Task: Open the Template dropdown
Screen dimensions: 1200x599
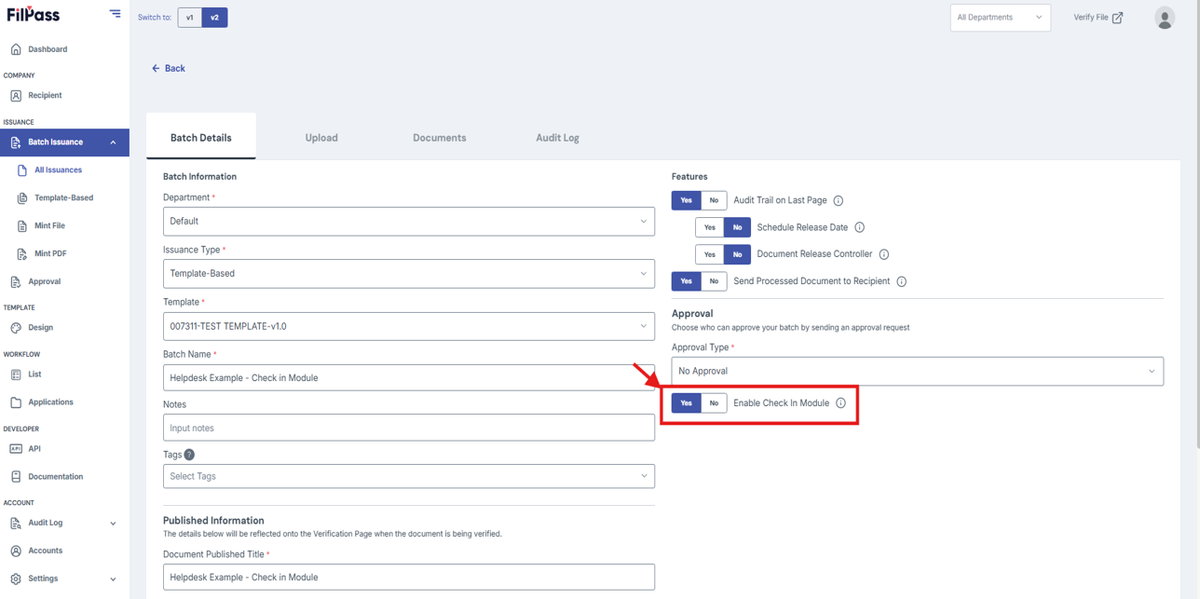Action: pos(408,326)
